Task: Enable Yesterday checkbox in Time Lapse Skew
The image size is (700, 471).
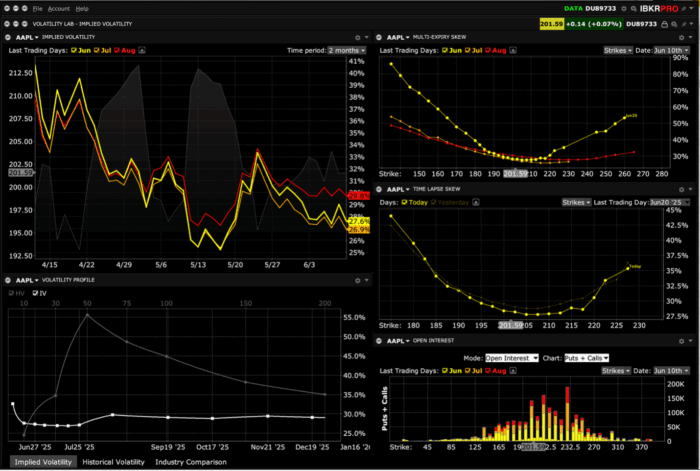Action: point(433,202)
